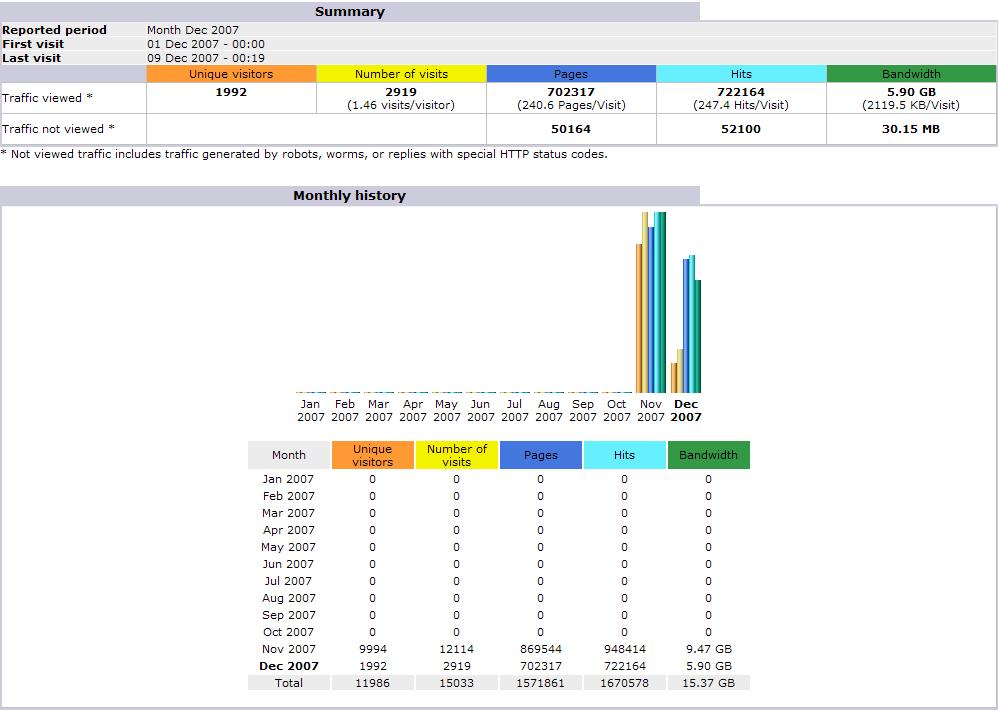This screenshot has width=998, height=710.
Task: Click the 5.90 GB bandwidth summary value
Action: [911, 92]
